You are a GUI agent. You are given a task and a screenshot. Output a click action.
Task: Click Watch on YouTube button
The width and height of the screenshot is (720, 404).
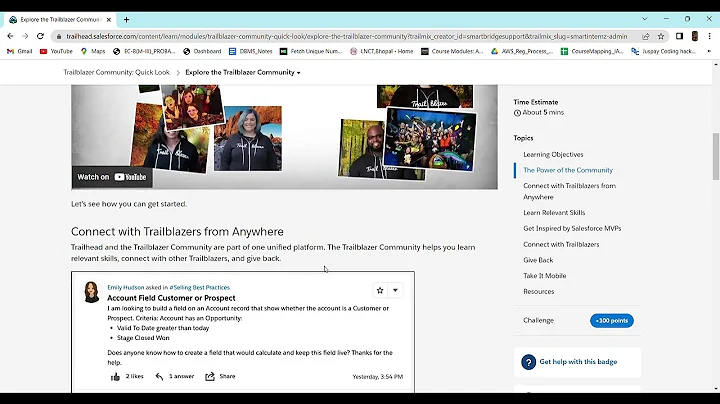[112, 177]
